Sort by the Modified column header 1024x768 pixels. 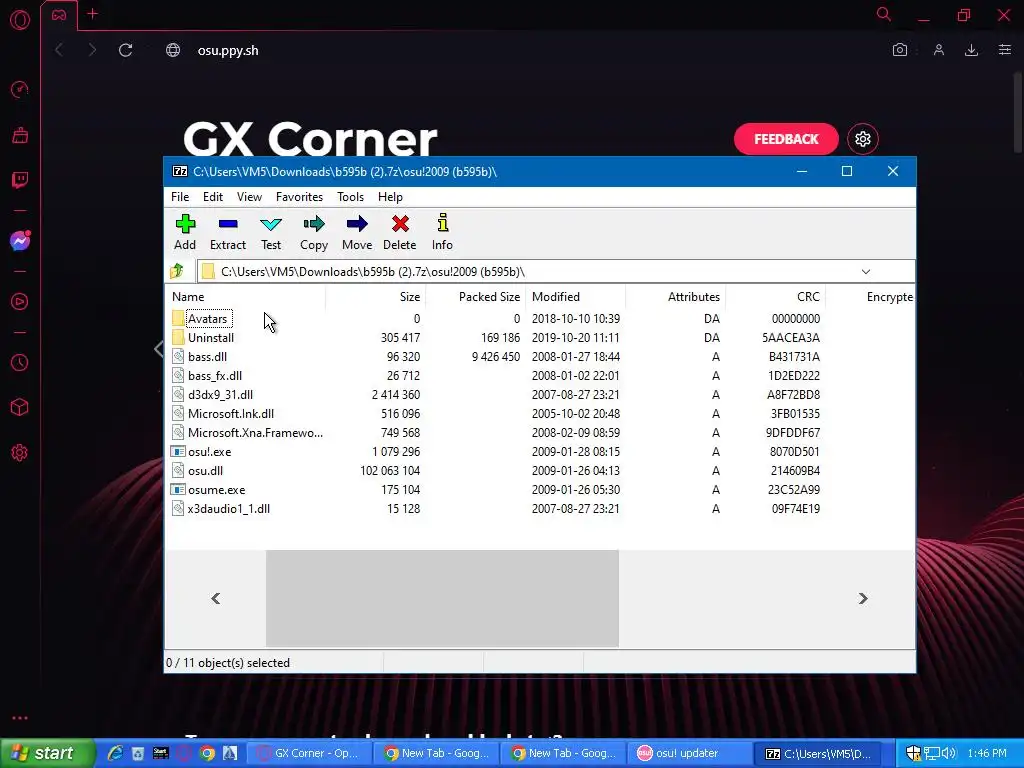click(575, 296)
